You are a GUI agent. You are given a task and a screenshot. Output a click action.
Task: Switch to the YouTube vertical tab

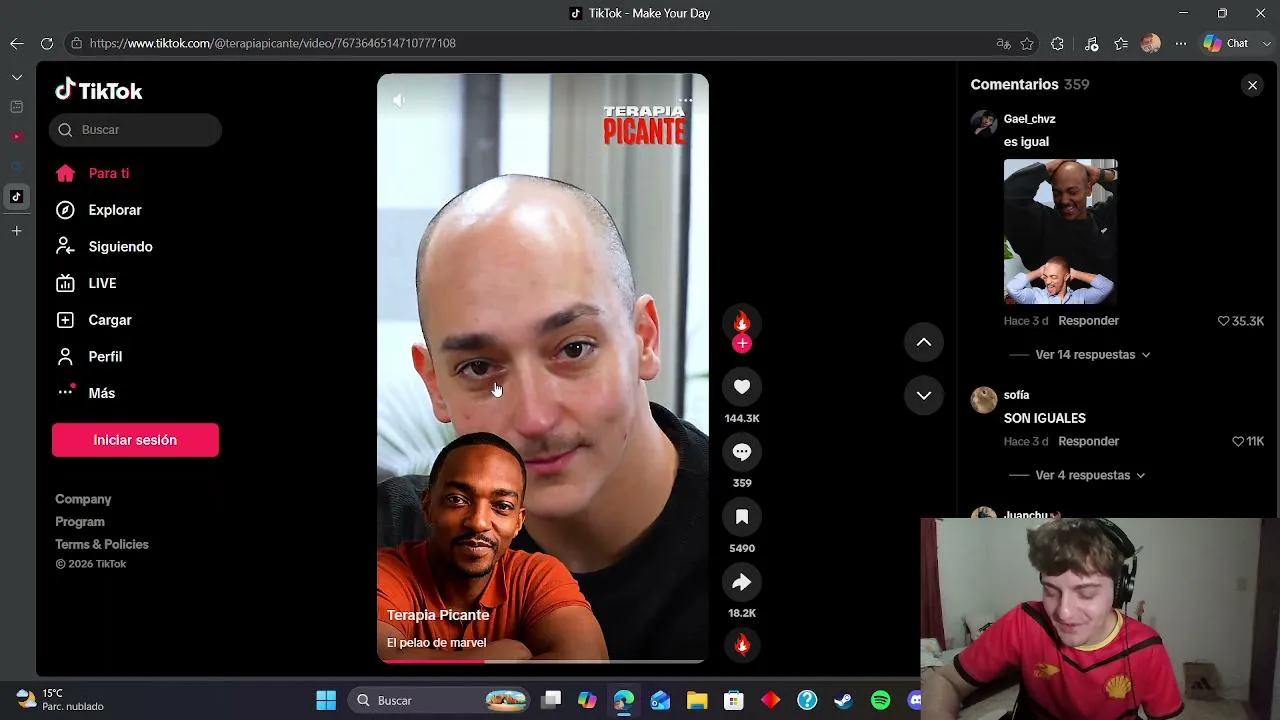16,136
